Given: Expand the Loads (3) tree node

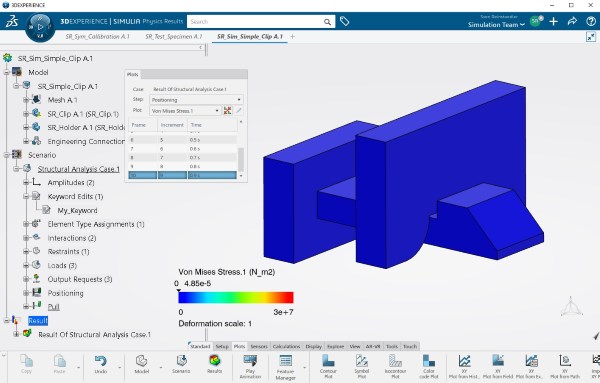Looking at the screenshot, I should point(26,265).
